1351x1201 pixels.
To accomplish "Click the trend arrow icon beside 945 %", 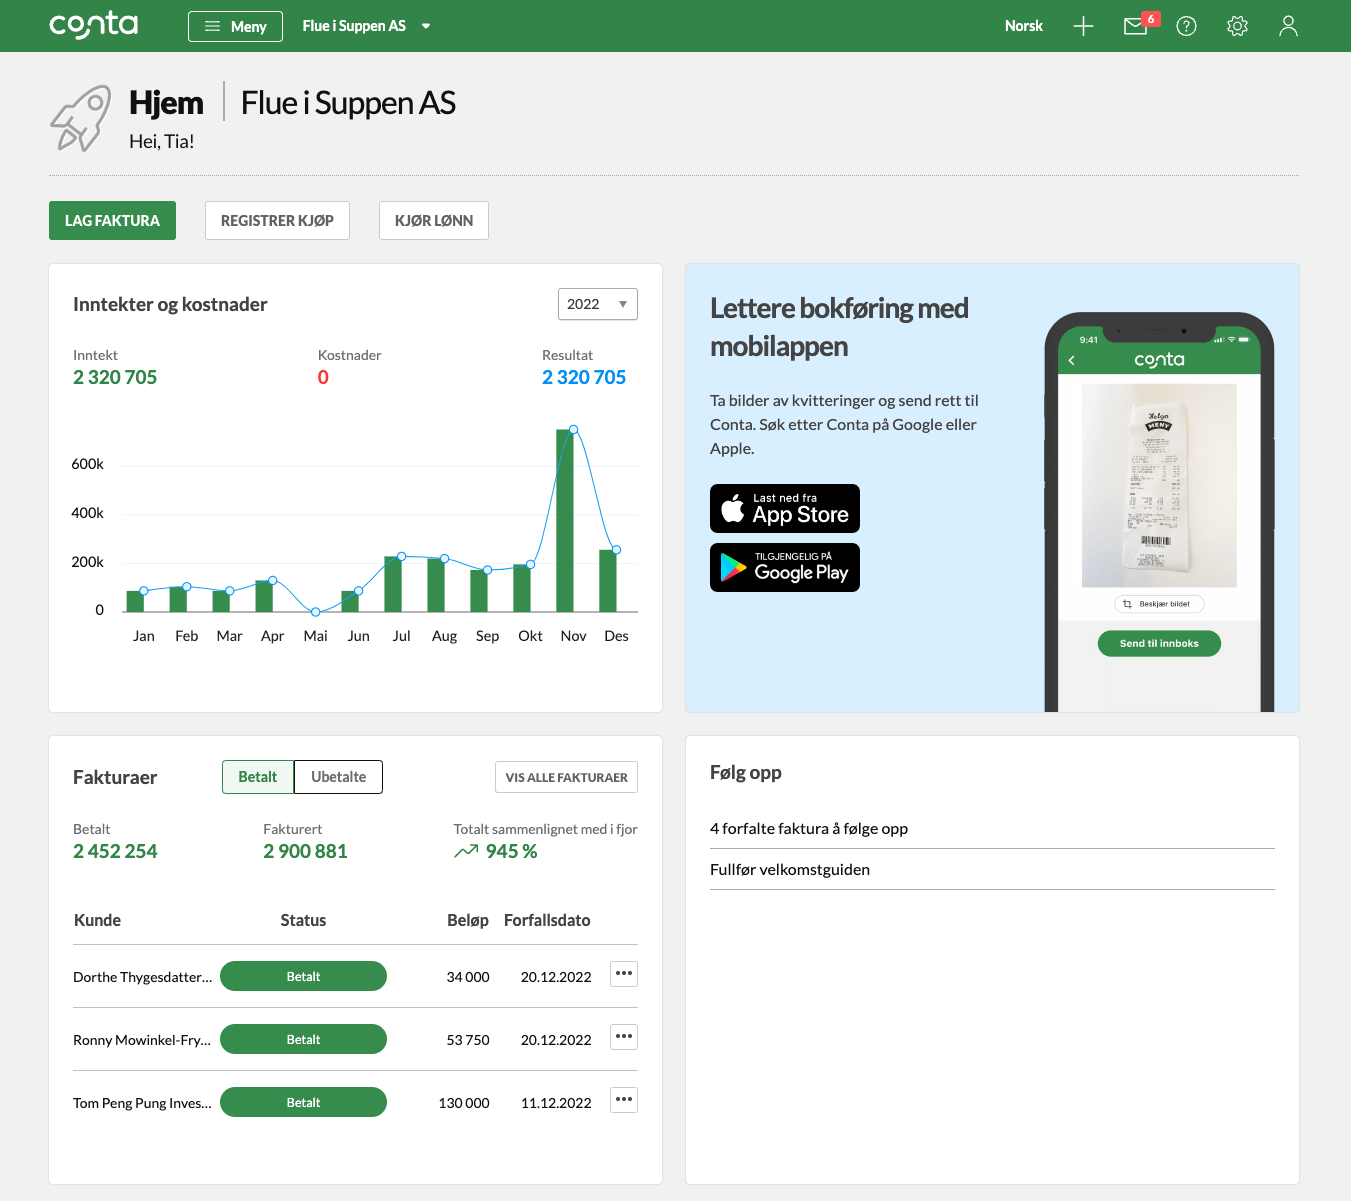I will 466,851.
